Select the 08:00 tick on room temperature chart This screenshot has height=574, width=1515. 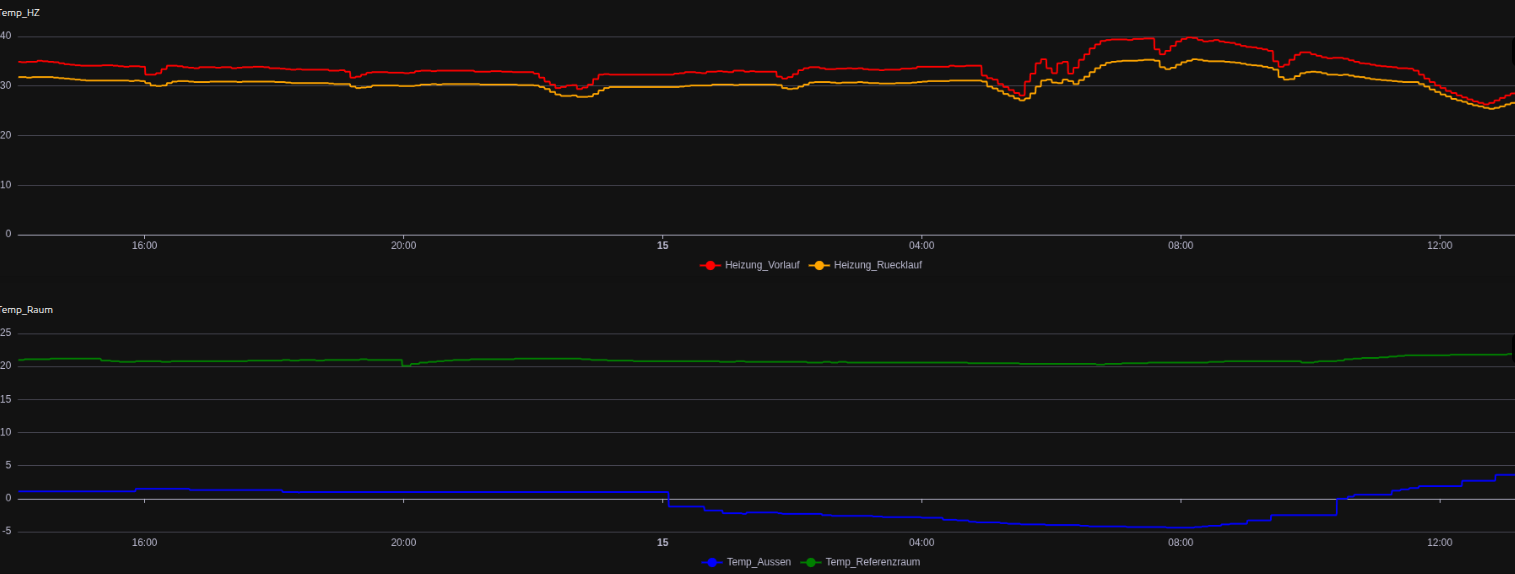(1180, 542)
